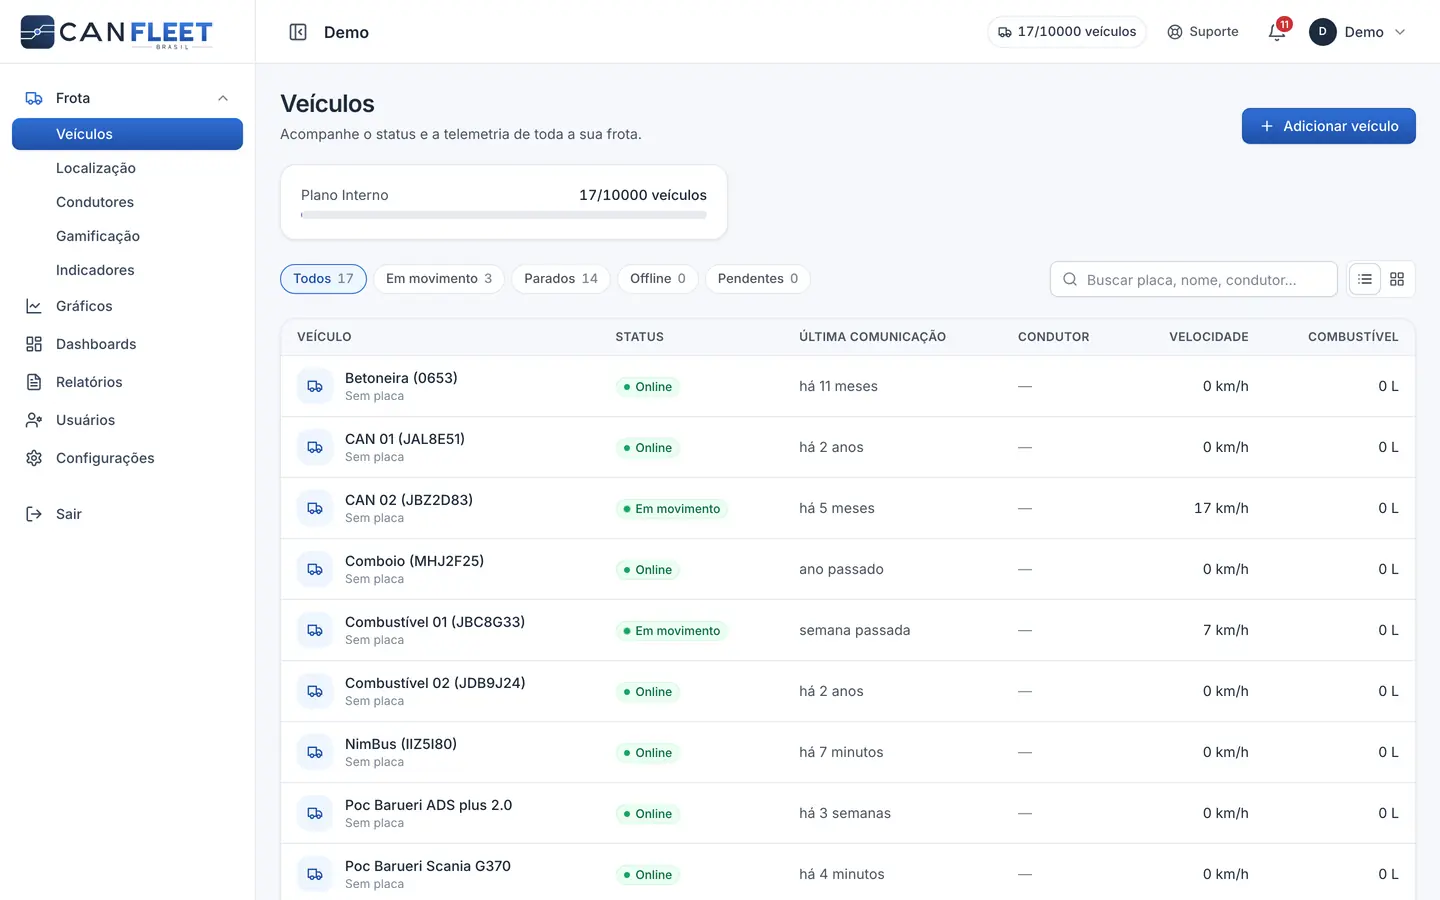Select the Todos 17 filter tab
This screenshot has width=1440, height=900.
[323, 279]
